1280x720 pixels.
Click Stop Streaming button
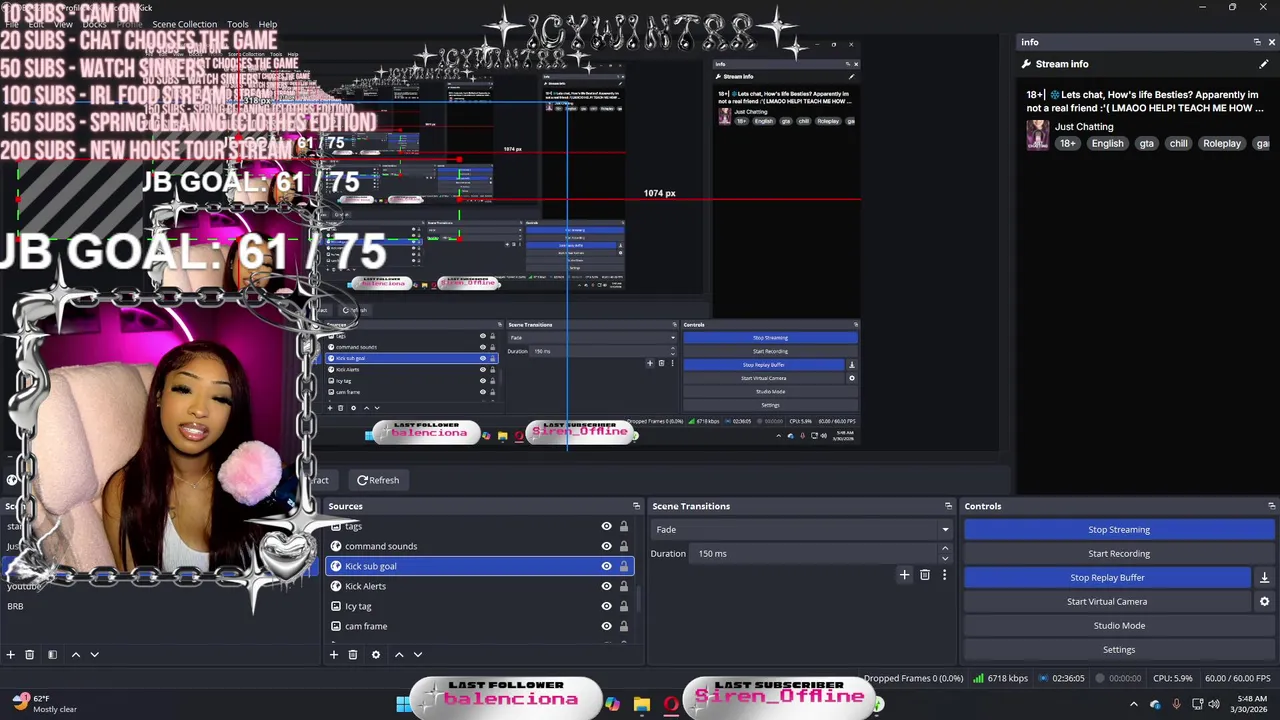(x=1119, y=530)
